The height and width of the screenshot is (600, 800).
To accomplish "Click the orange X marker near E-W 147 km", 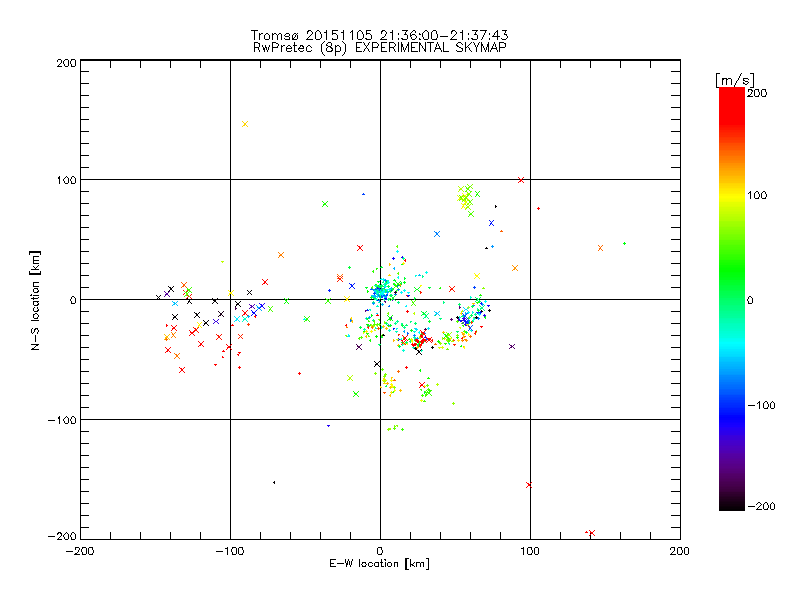I will 601,248.
